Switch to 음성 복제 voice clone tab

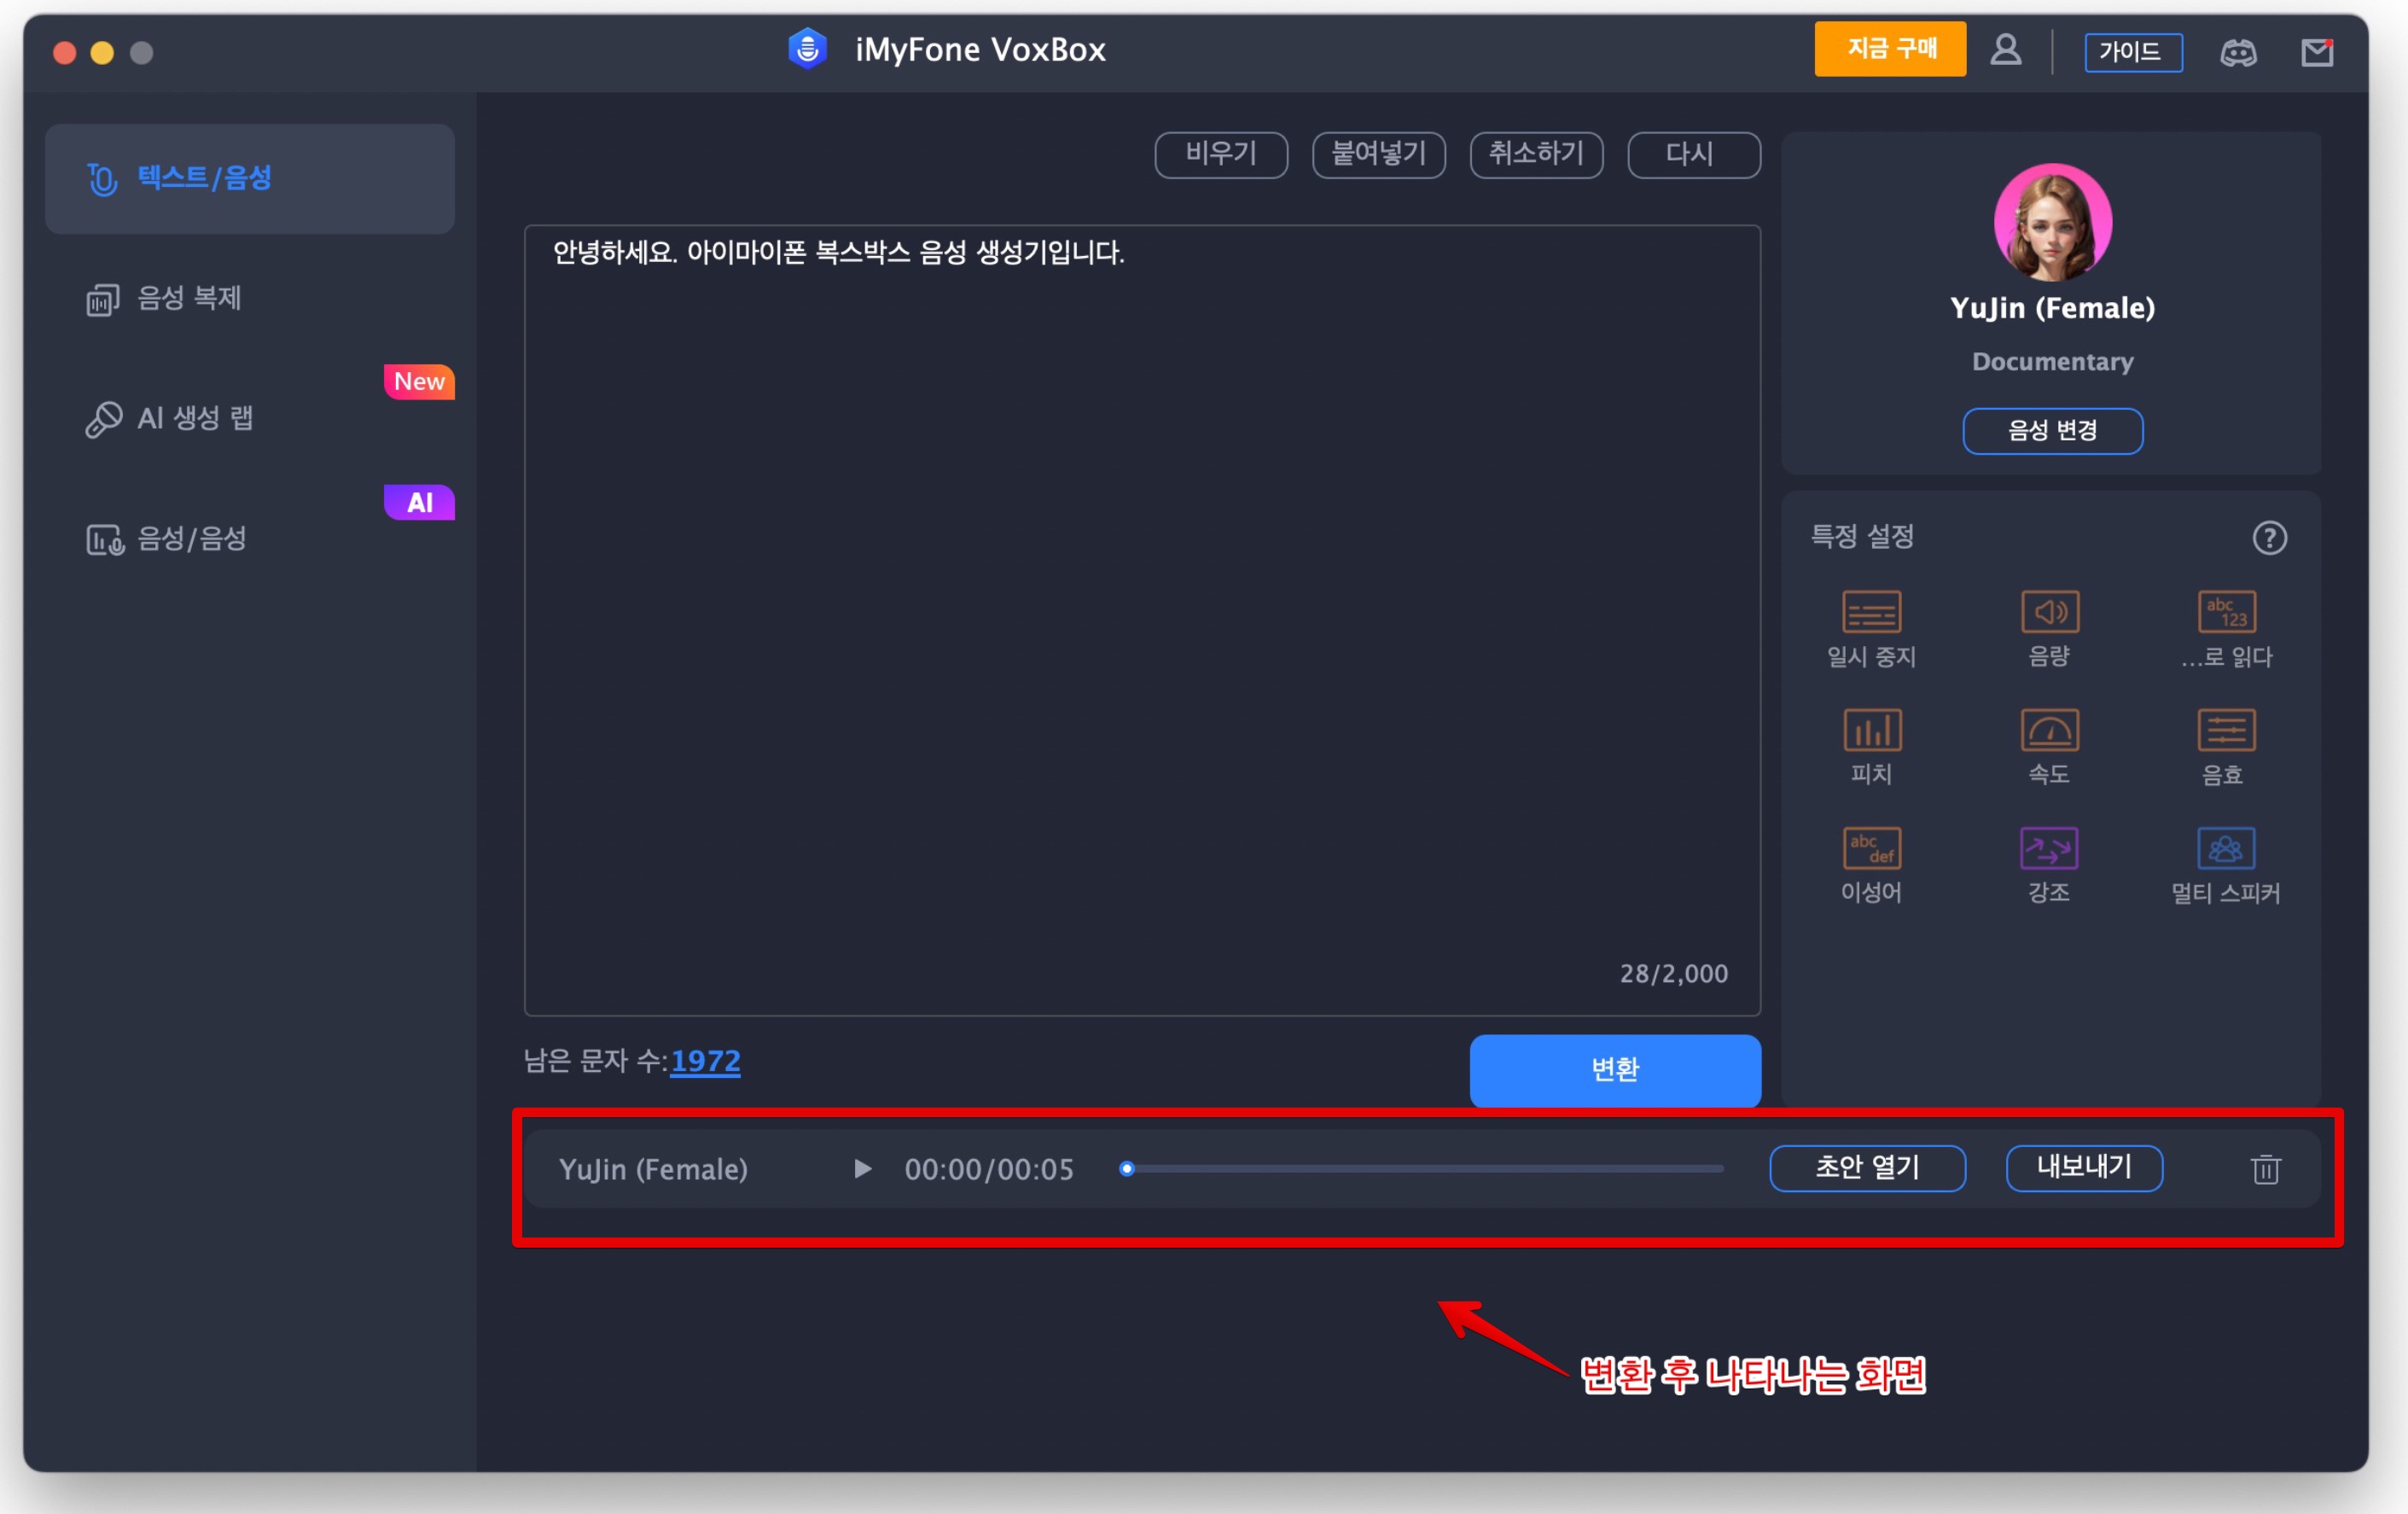[190, 298]
